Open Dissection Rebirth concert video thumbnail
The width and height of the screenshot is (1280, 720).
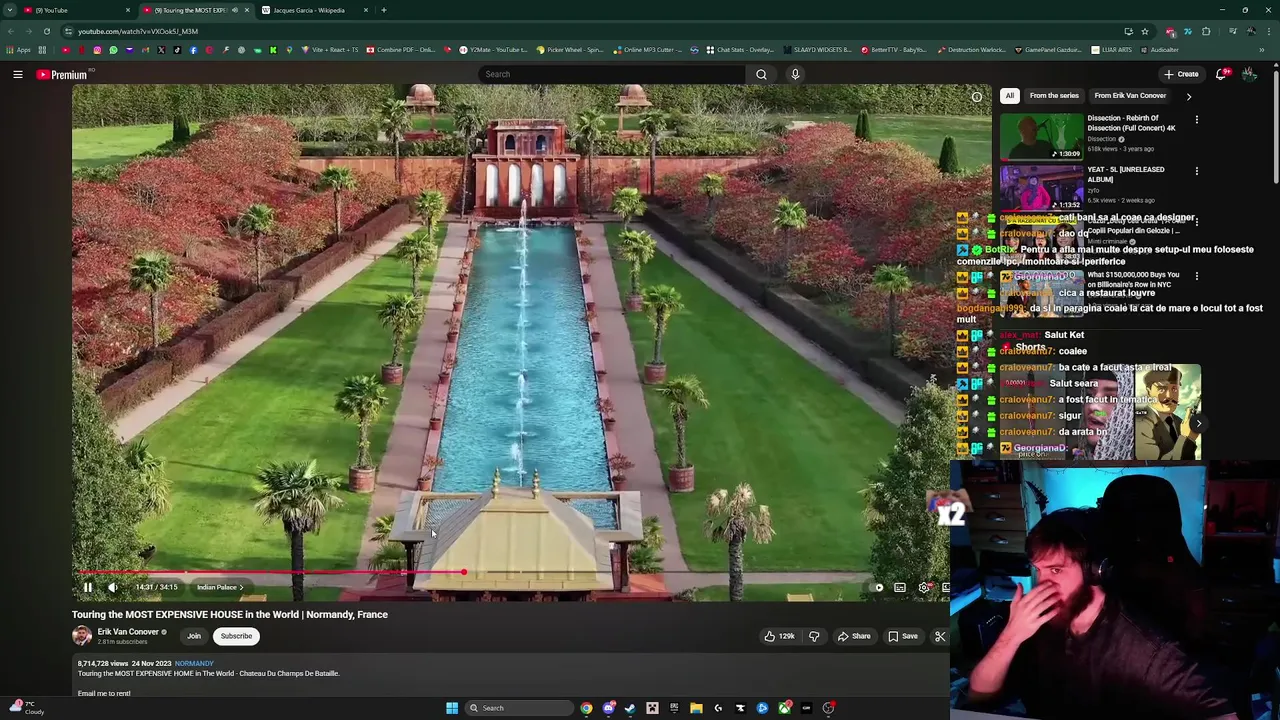1041,136
